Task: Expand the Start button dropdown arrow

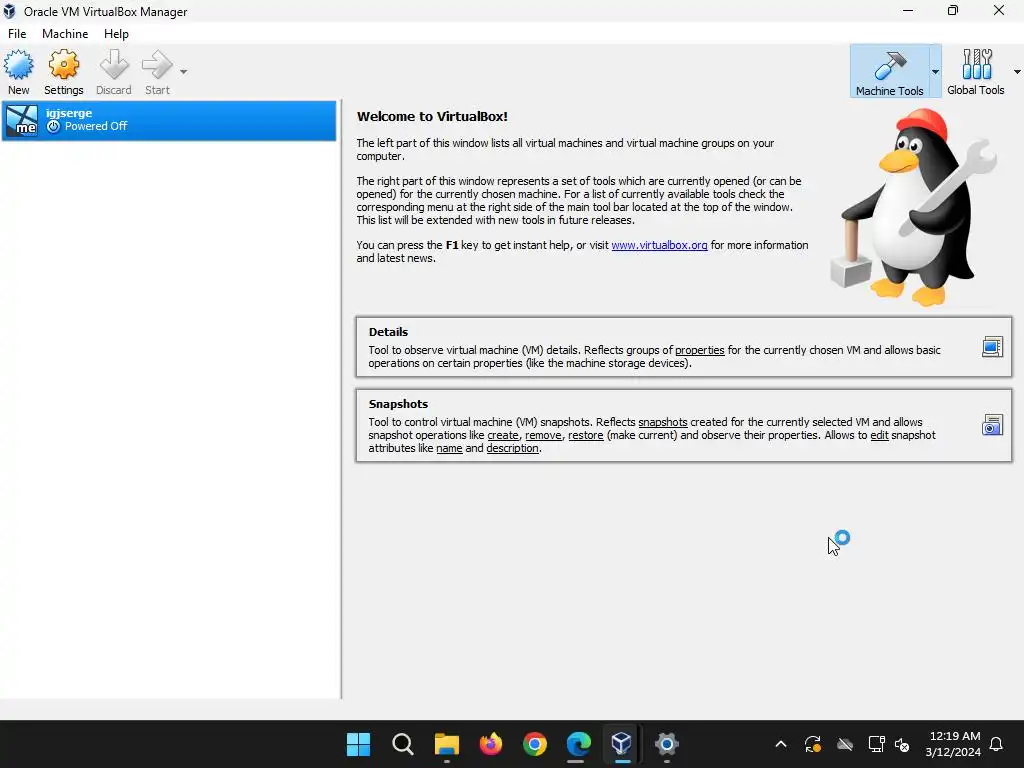Action: [184, 72]
